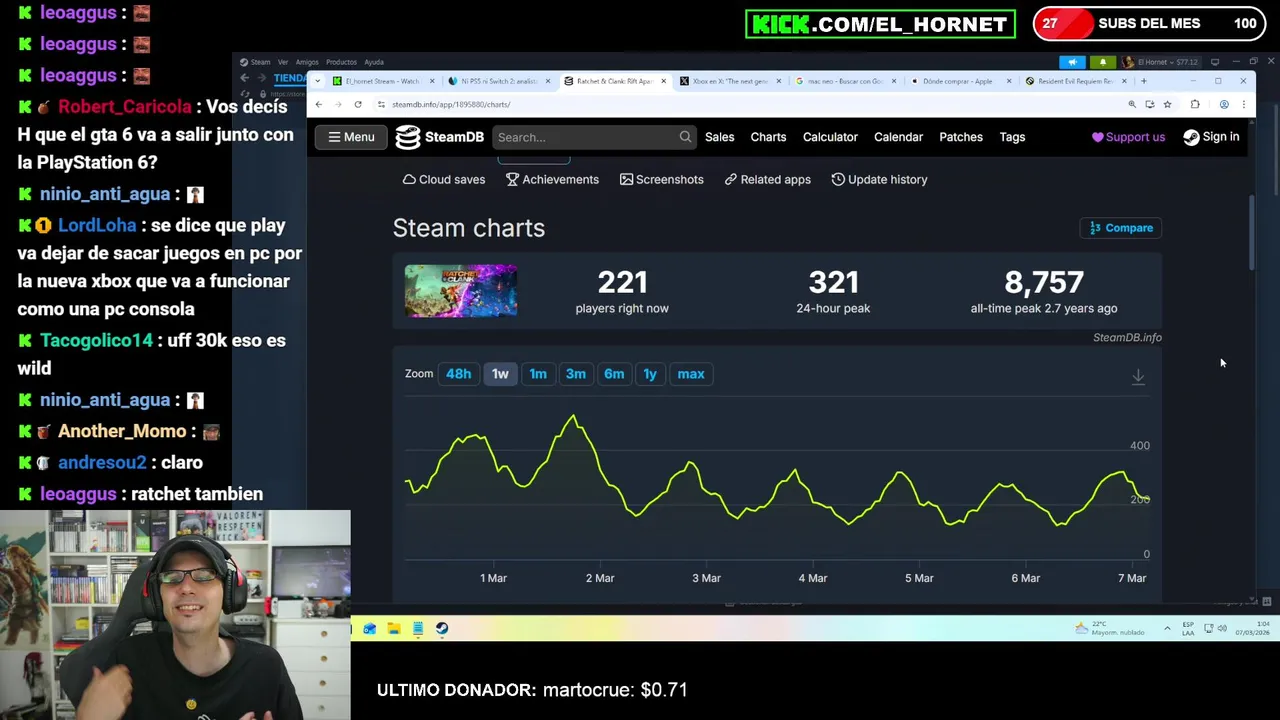This screenshot has width=1280, height=720.
Task: Expand the system tray hidden icons chevron
Action: pyautogui.click(x=1167, y=629)
